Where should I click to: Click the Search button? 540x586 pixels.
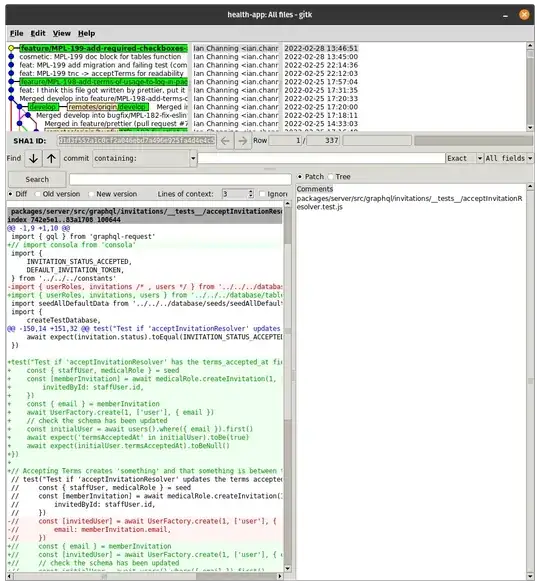[x=37, y=179]
